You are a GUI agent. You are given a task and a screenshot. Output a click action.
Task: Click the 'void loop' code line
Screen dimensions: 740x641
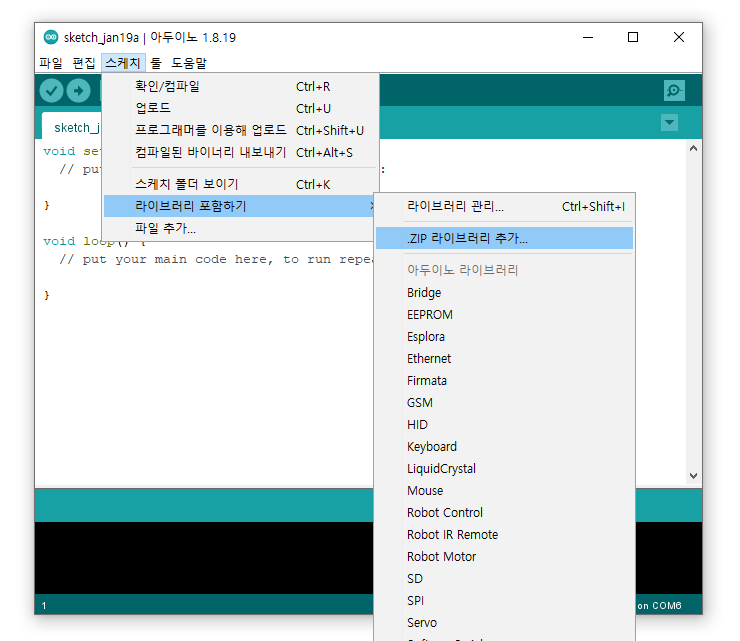coord(94,241)
